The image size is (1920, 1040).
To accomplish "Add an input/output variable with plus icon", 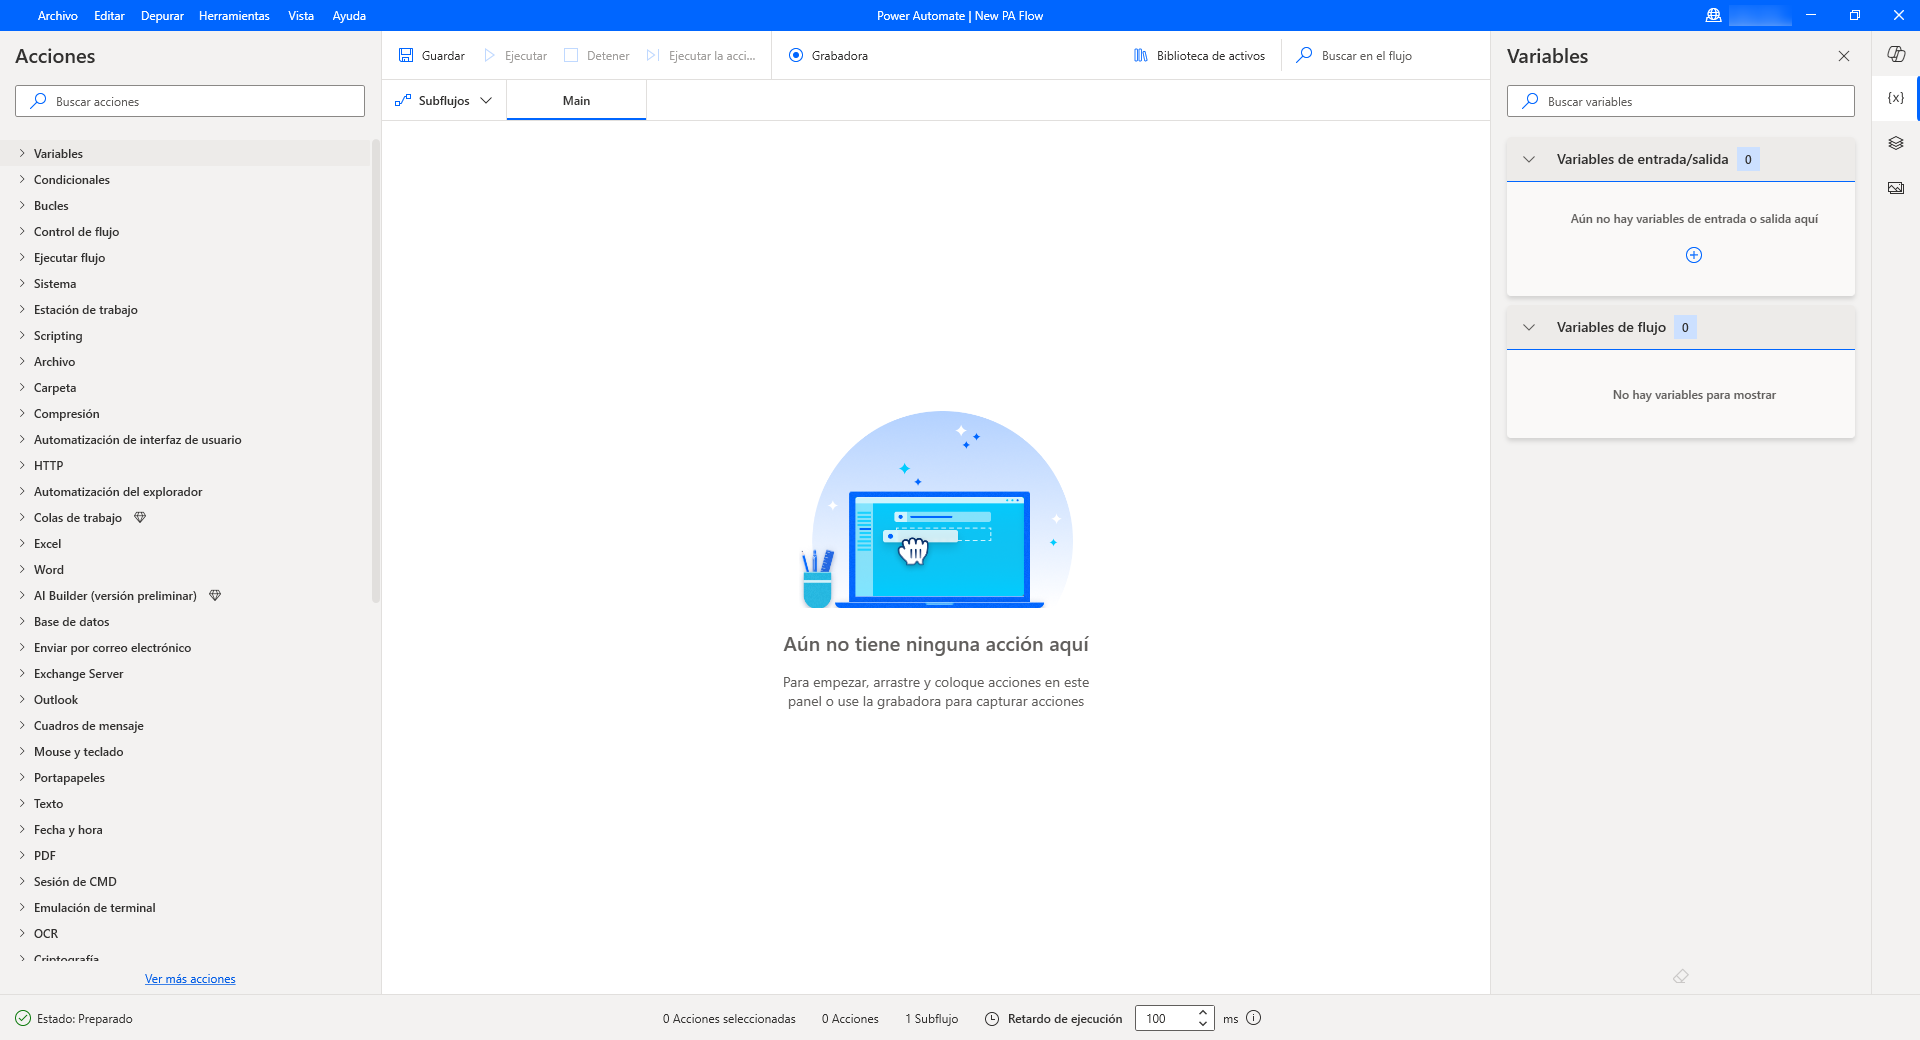I will coord(1694,255).
